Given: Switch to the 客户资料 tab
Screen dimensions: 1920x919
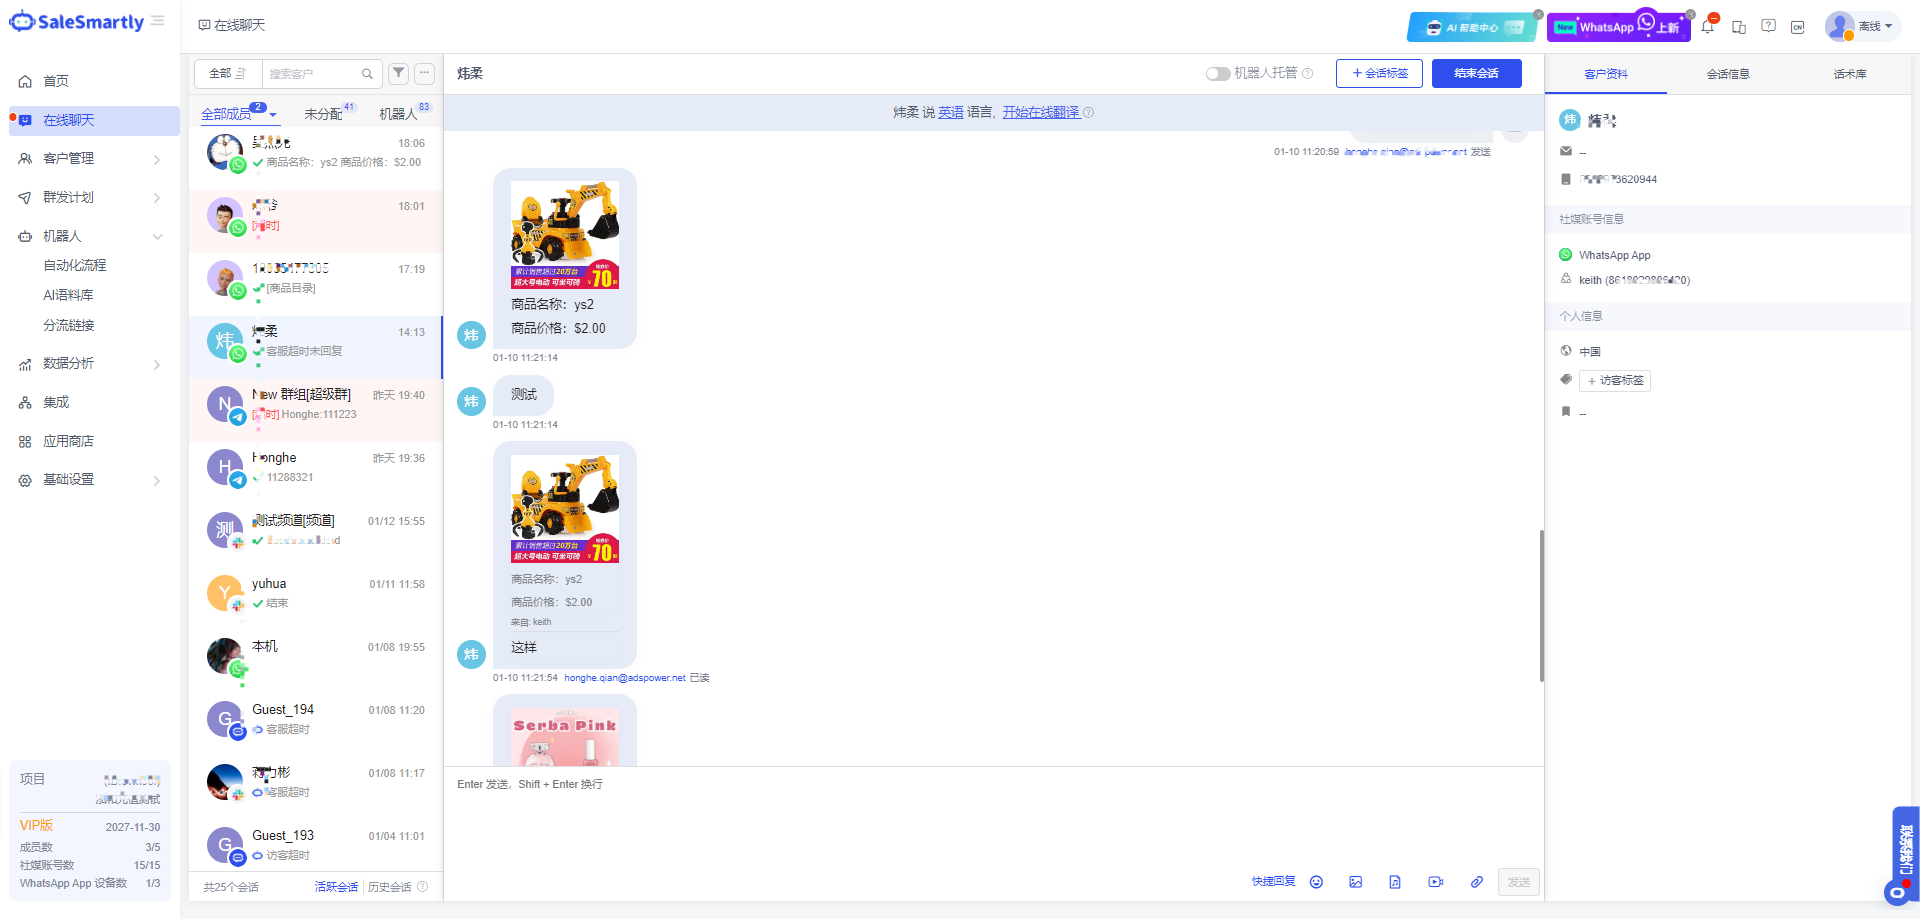Looking at the screenshot, I should [1606, 74].
